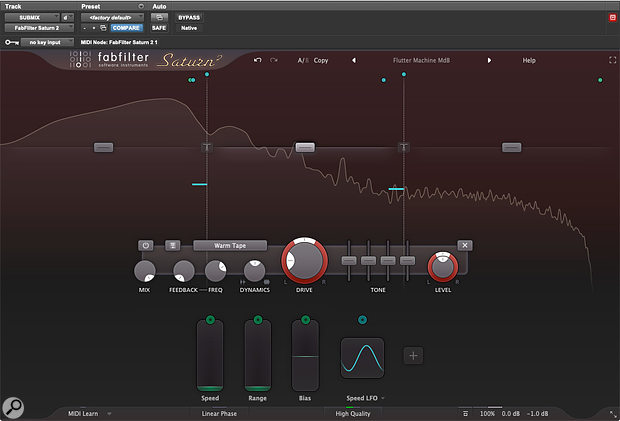This screenshot has width=620, height=421.
Task: Open the SUBMIX track dropdown
Action: coord(32,17)
